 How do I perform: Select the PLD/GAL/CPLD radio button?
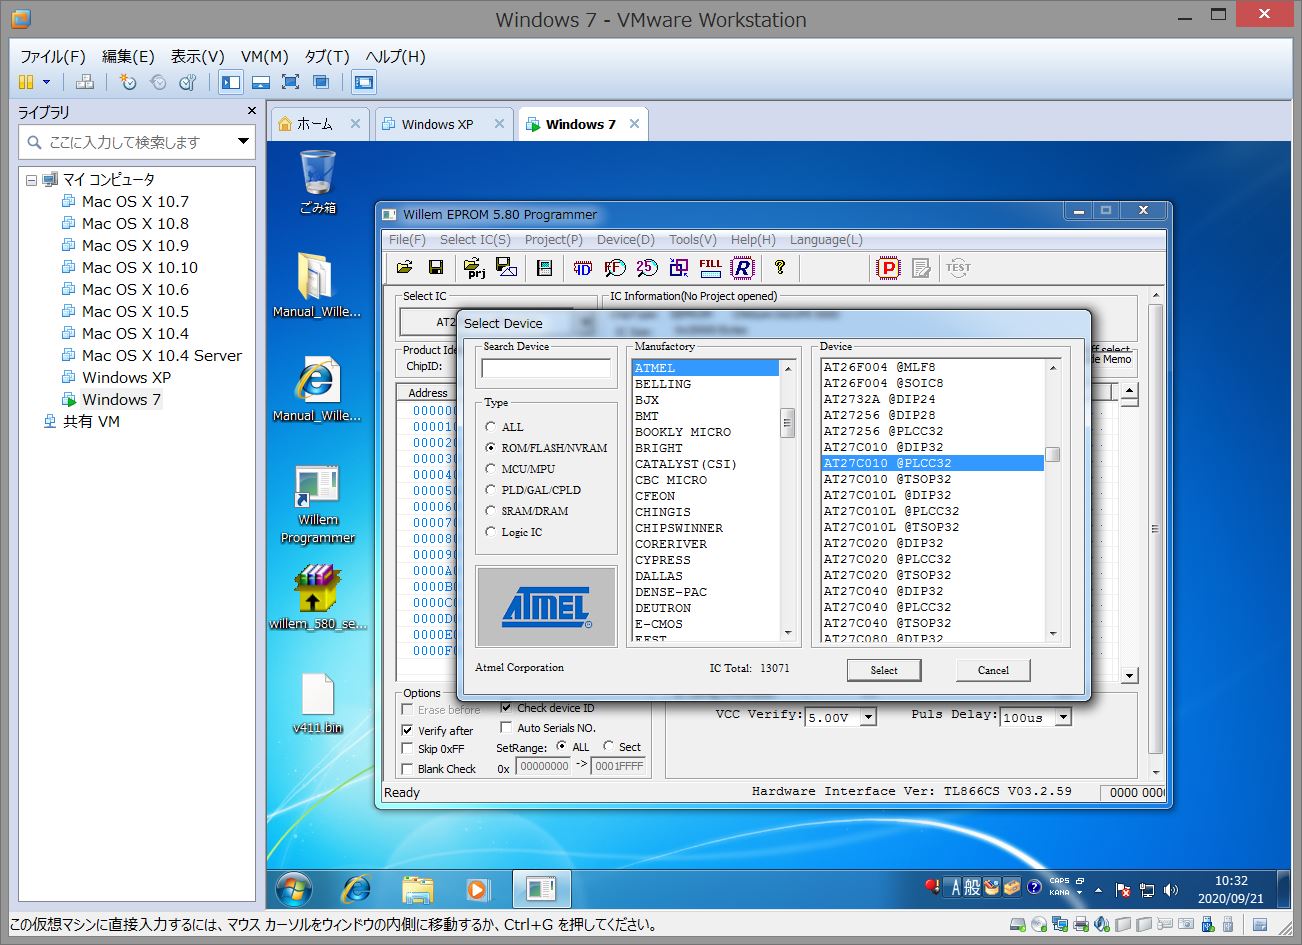coord(490,490)
